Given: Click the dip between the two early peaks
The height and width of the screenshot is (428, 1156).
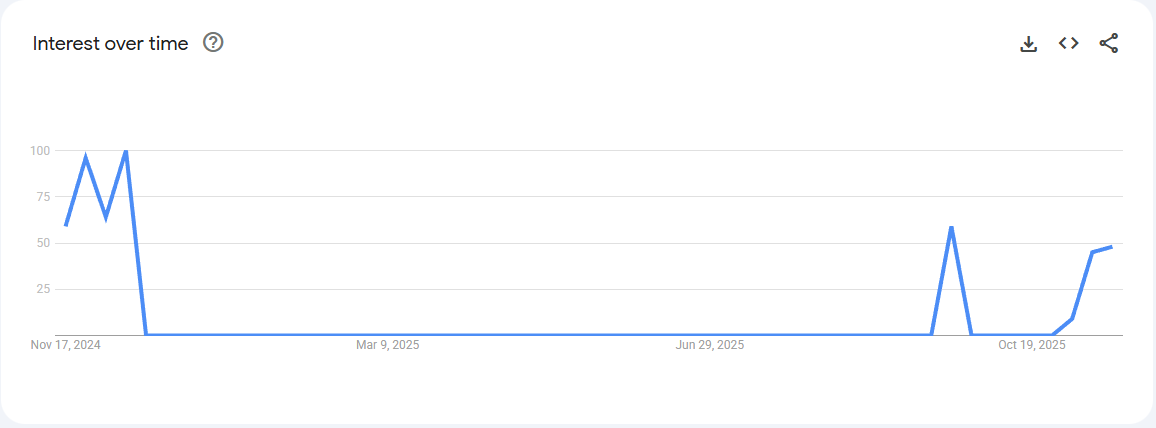Looking at the screenshot, I should (x=106, y=216).
